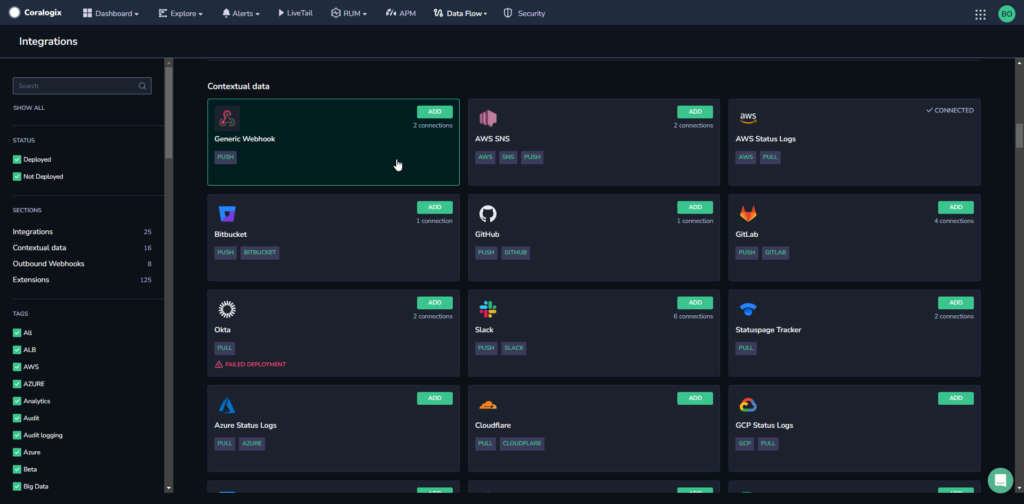Click the GCP Status Logs icon
The width and height of the screenshot is (1024, 504).
click(748, 405)
